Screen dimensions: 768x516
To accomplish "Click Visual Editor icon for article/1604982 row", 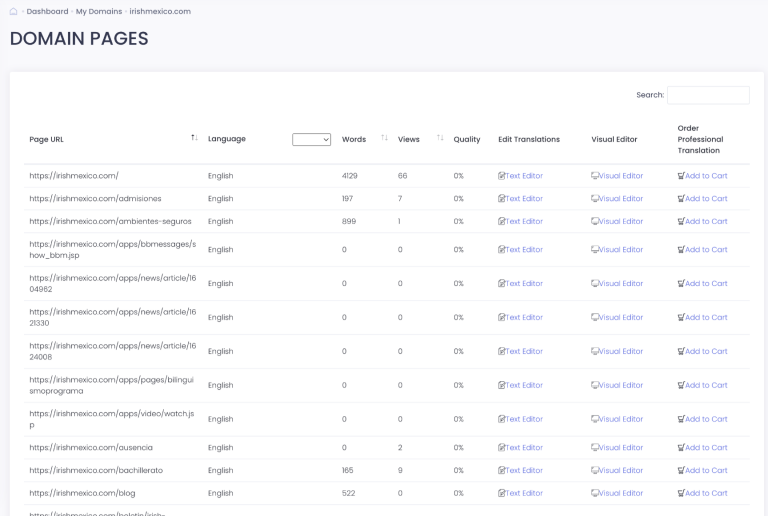I will (595, 283).
